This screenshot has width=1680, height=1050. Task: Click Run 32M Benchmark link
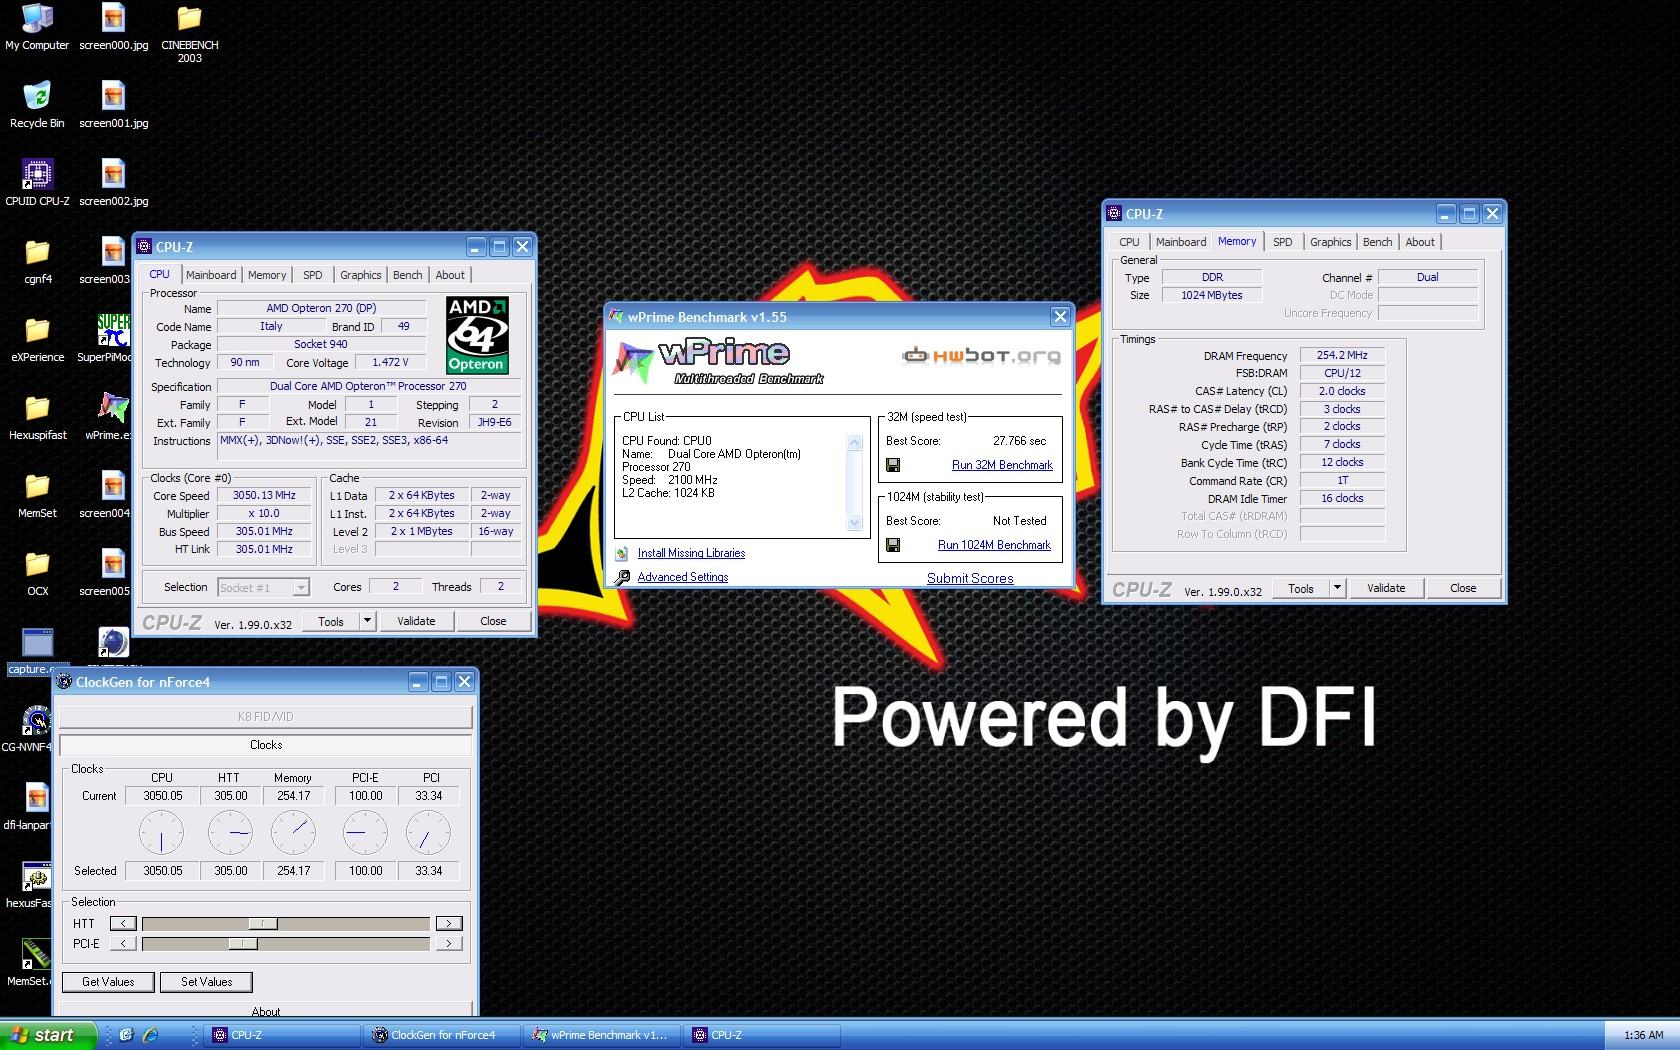(1002, 465)
